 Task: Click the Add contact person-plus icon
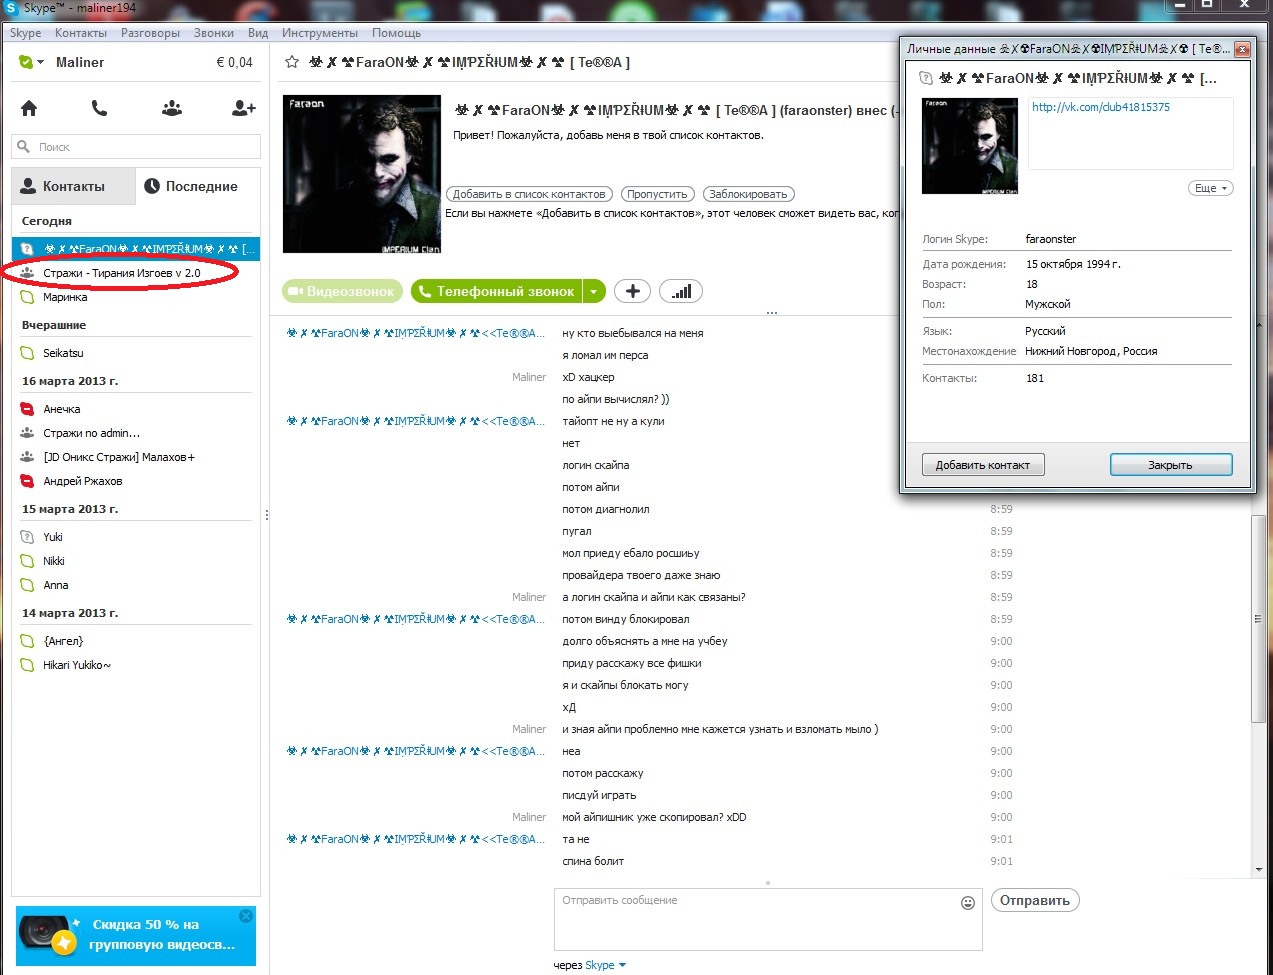pyautogui.click(x=244, y=108)
